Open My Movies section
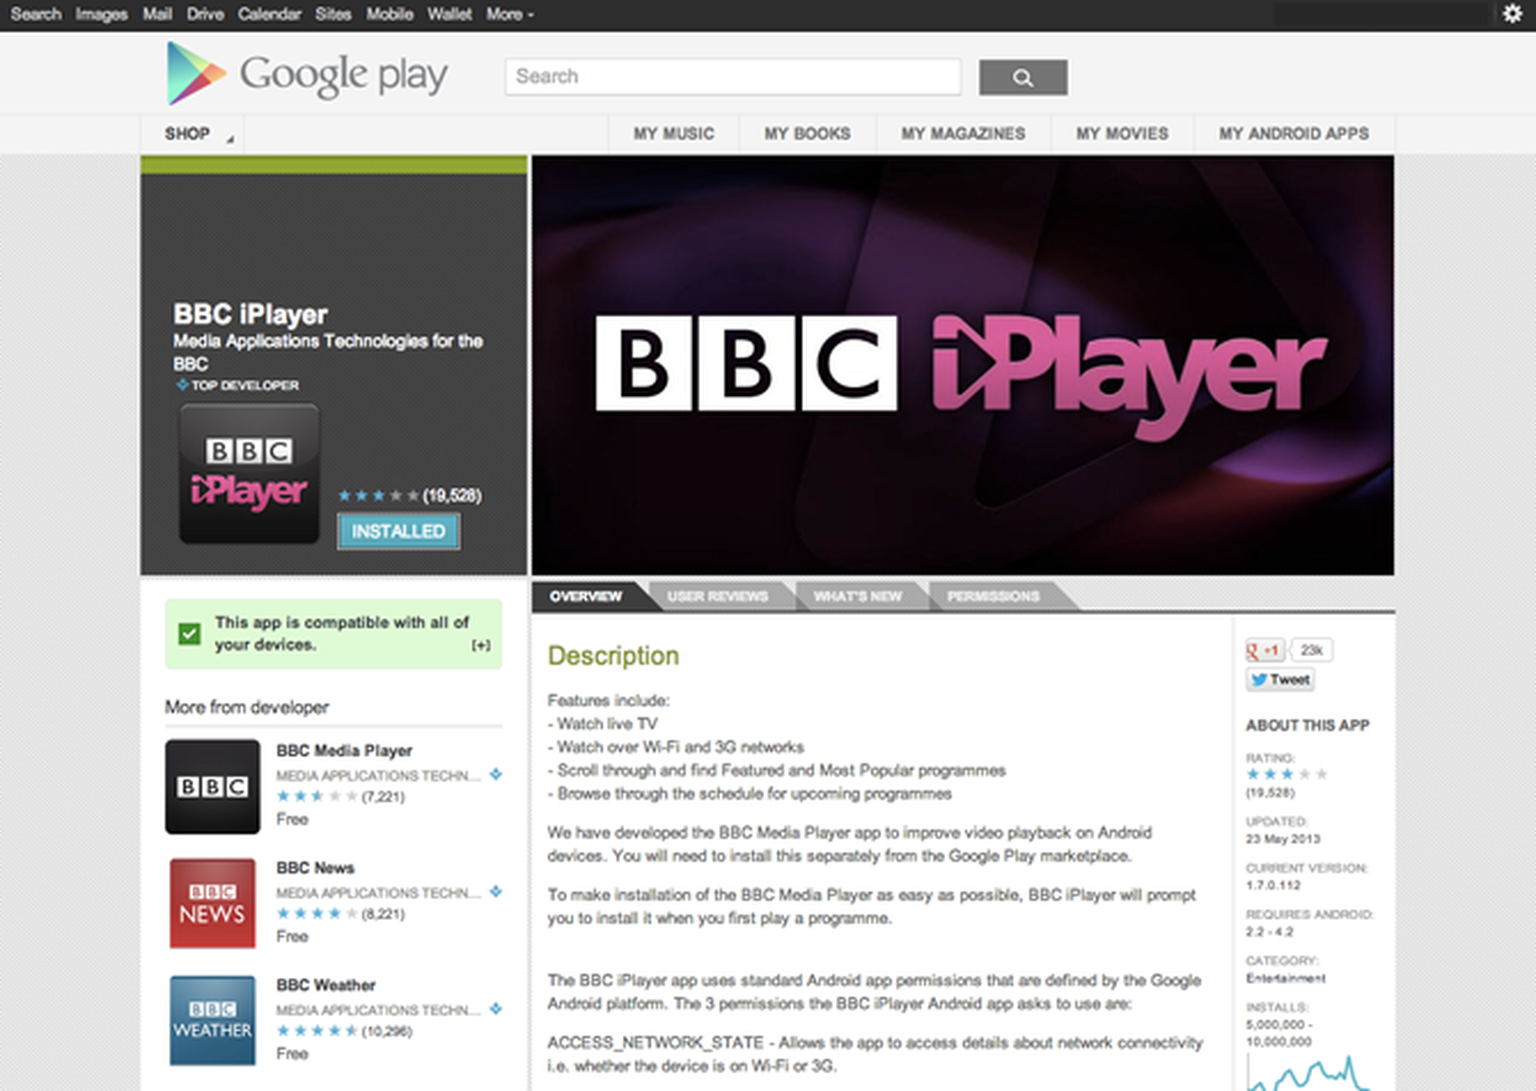 1122,134
